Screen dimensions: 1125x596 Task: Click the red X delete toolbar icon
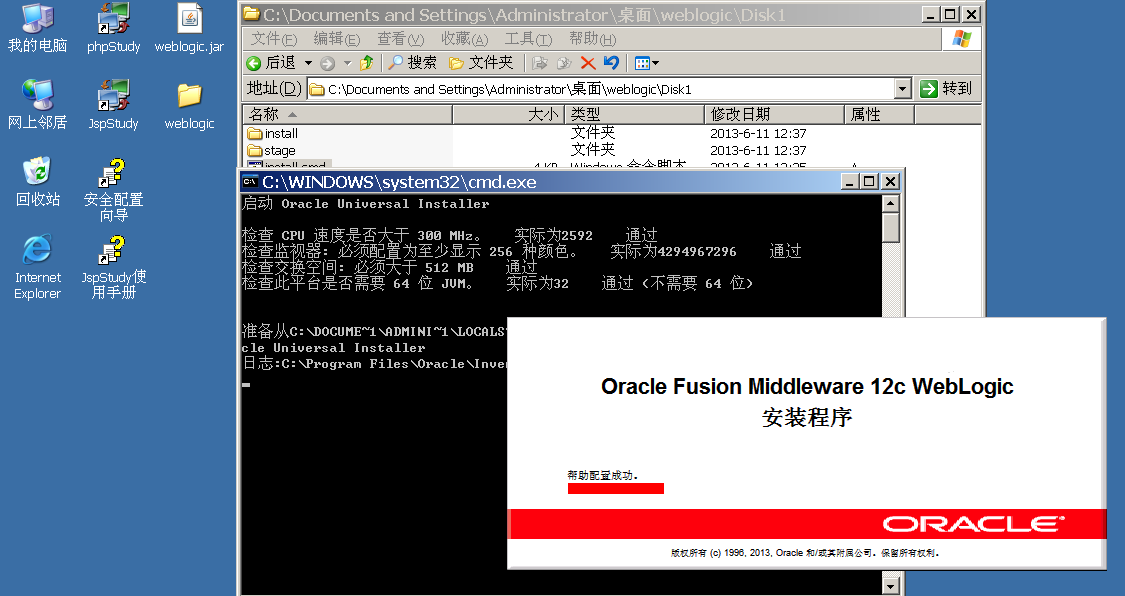tap(588, 63)
